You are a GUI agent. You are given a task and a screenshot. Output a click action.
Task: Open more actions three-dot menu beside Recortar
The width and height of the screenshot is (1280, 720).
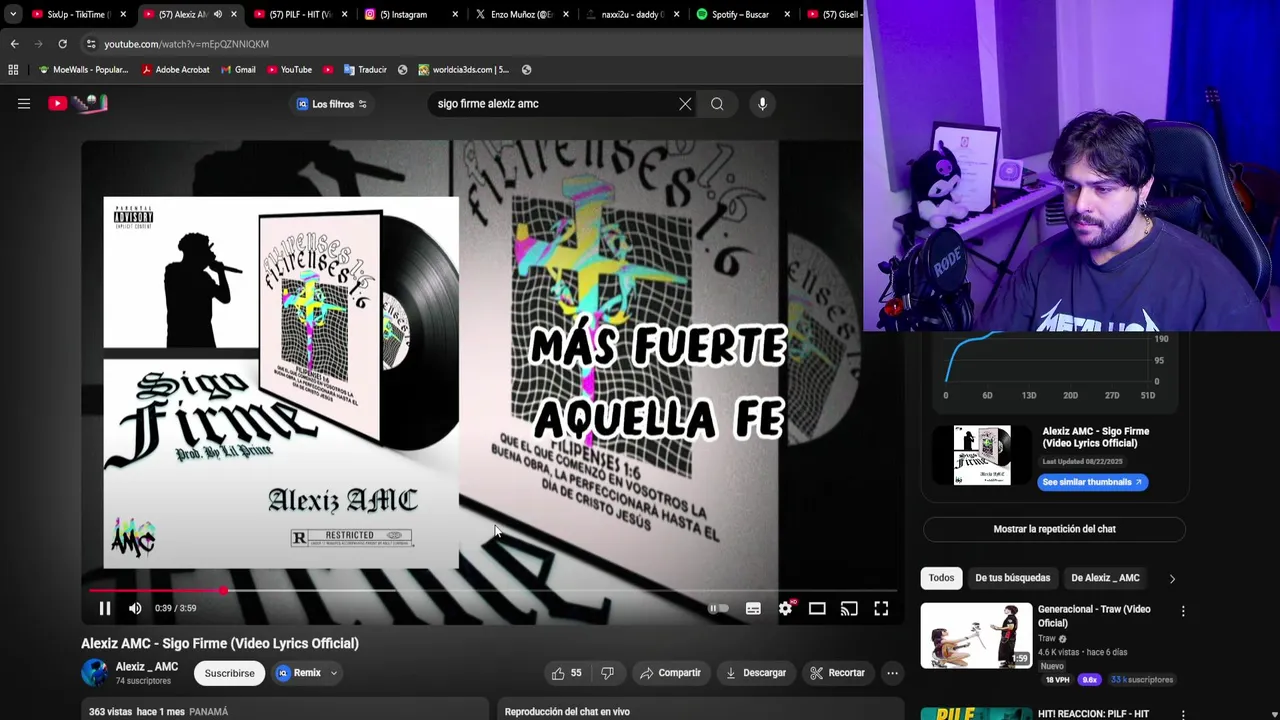click(892, 673)
